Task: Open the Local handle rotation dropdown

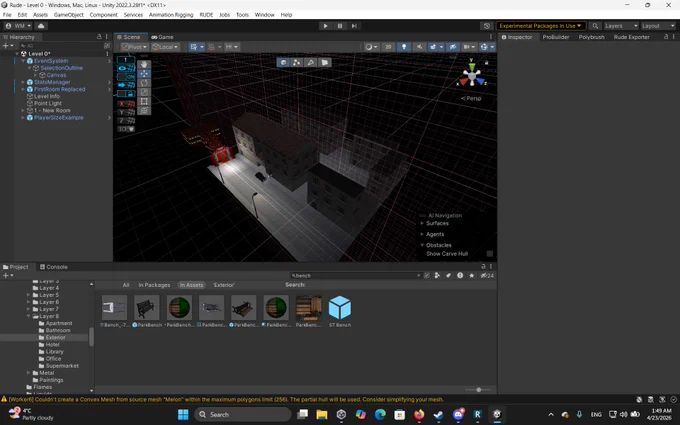Action: pos(165,47)
